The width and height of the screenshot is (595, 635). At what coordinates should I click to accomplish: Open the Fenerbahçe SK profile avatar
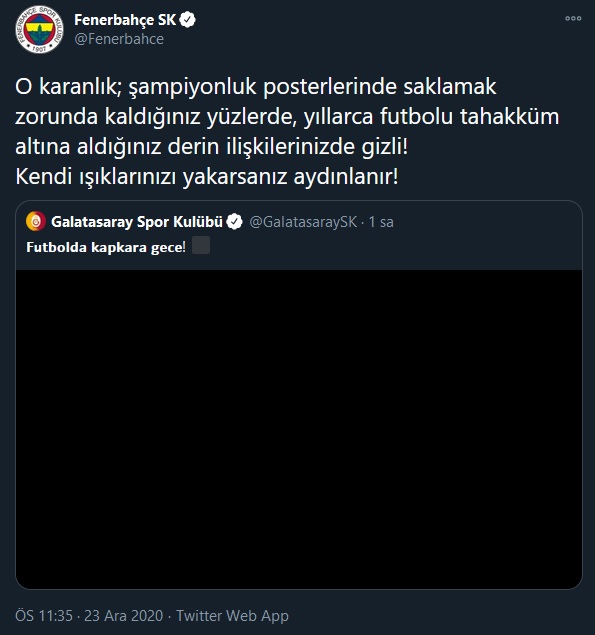point(39,29)
